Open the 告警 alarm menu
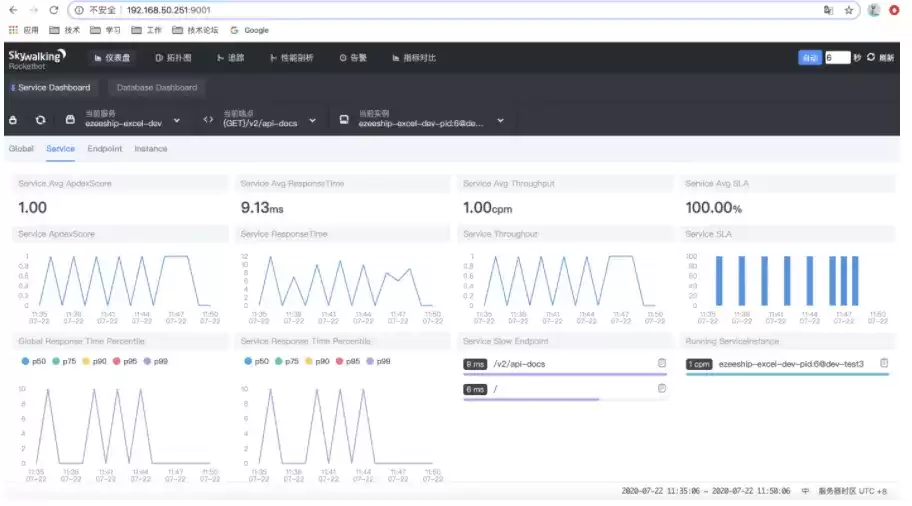Screen dimensions: 912x506 click(x=353, y=58)
